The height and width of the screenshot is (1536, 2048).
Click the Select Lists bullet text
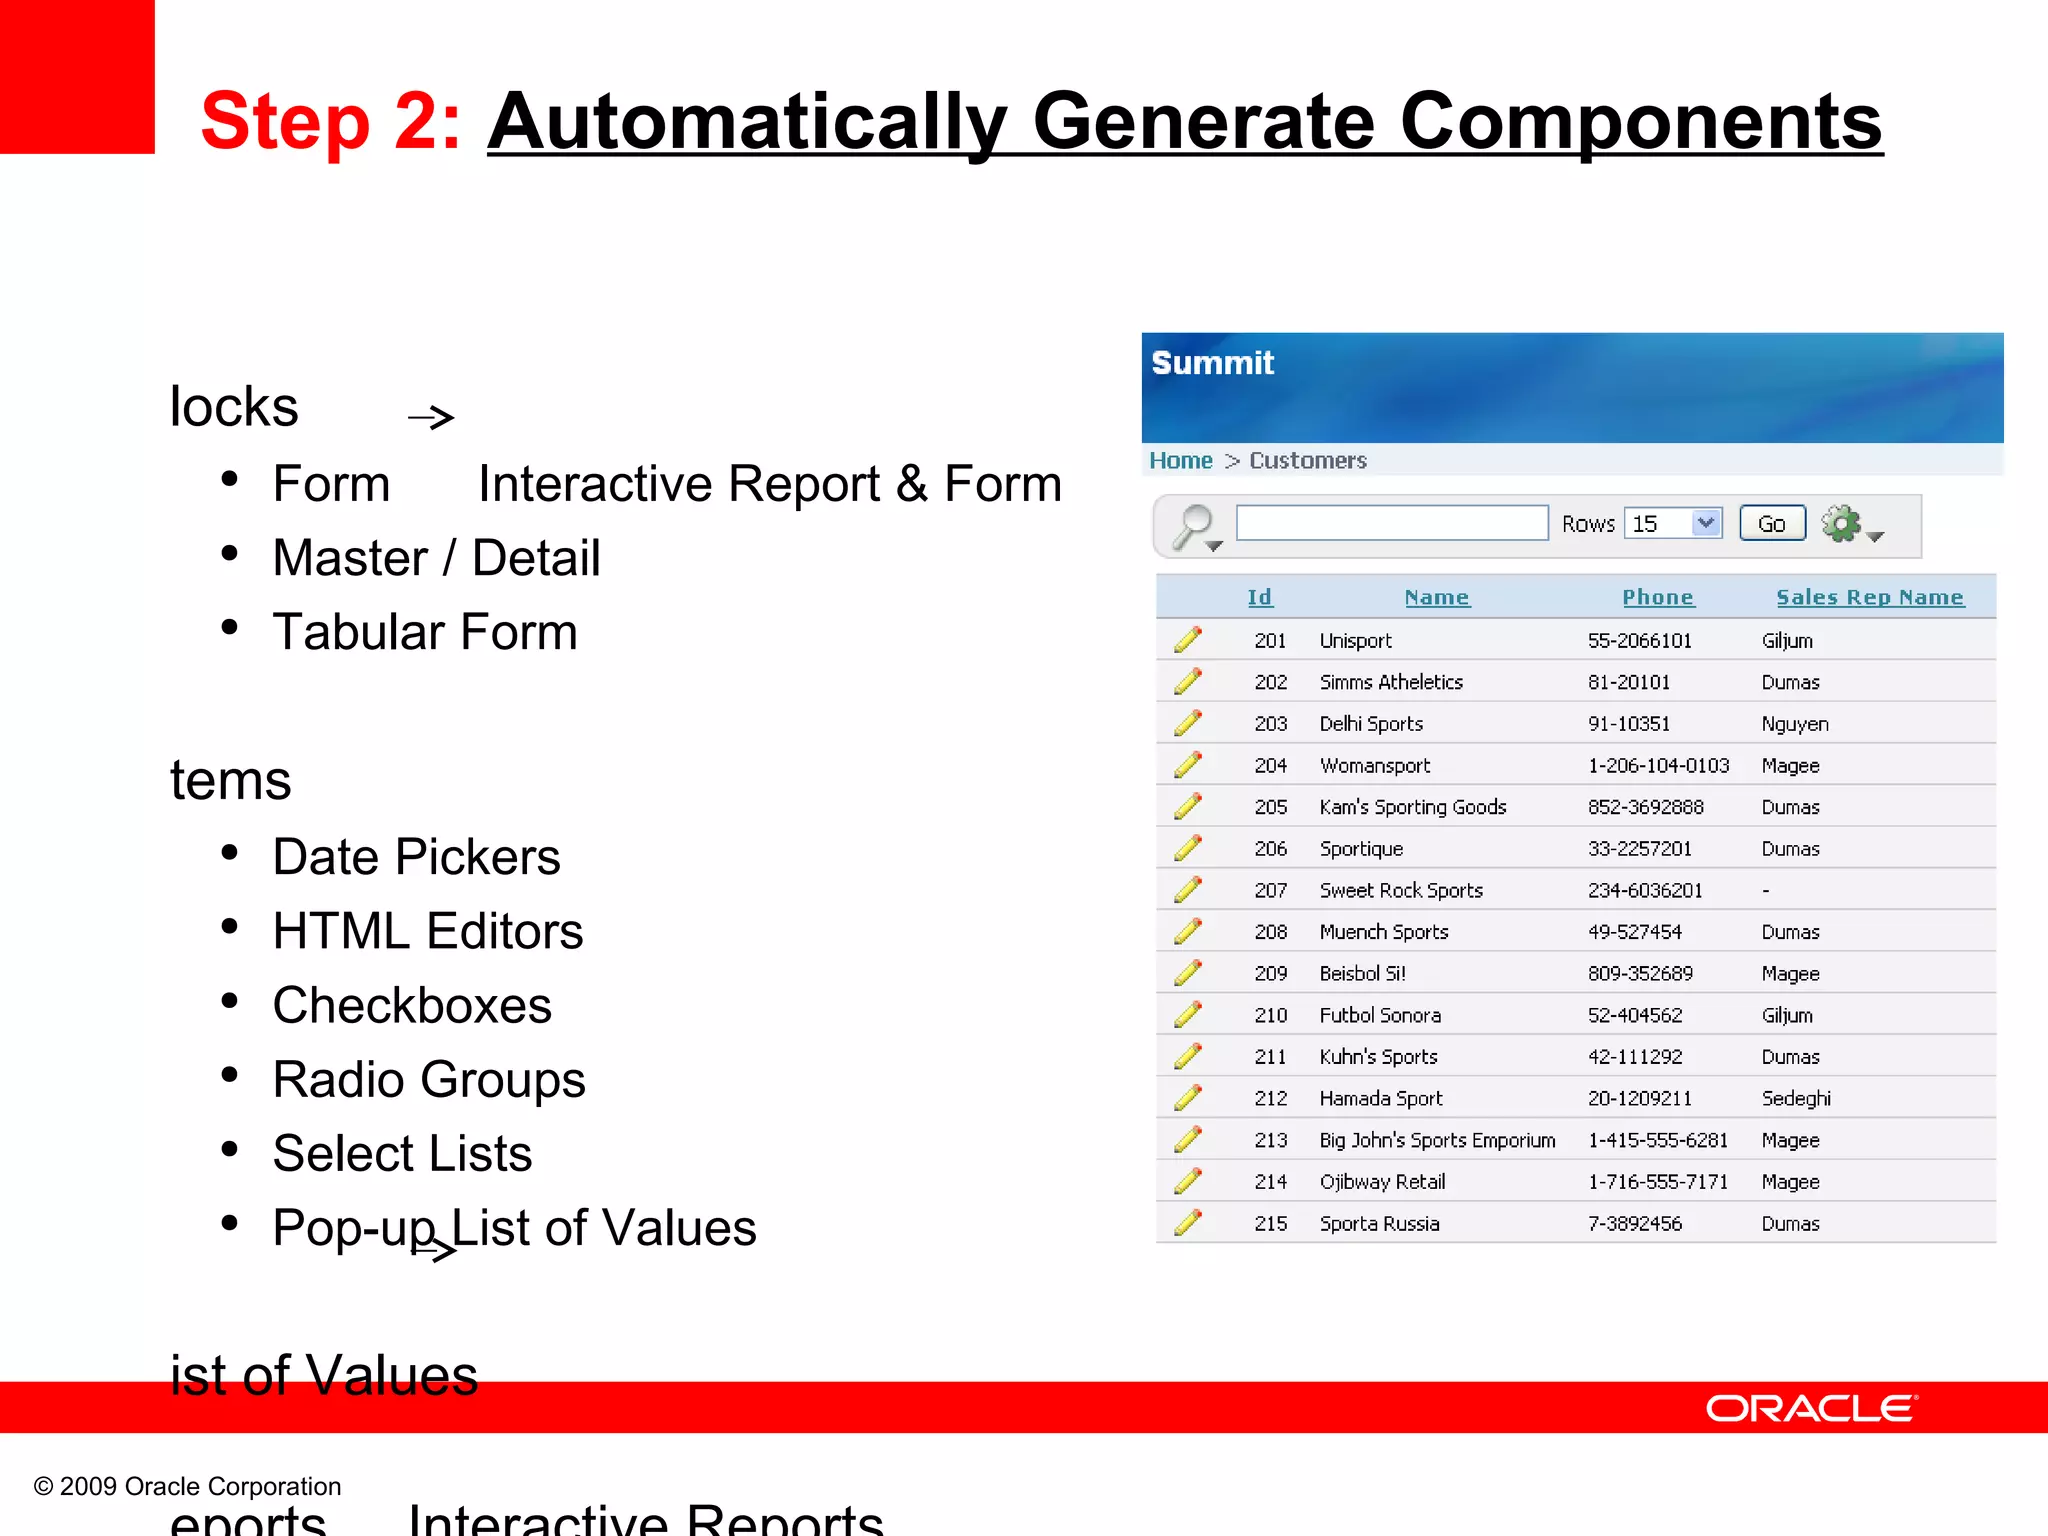coord(402,1153)
